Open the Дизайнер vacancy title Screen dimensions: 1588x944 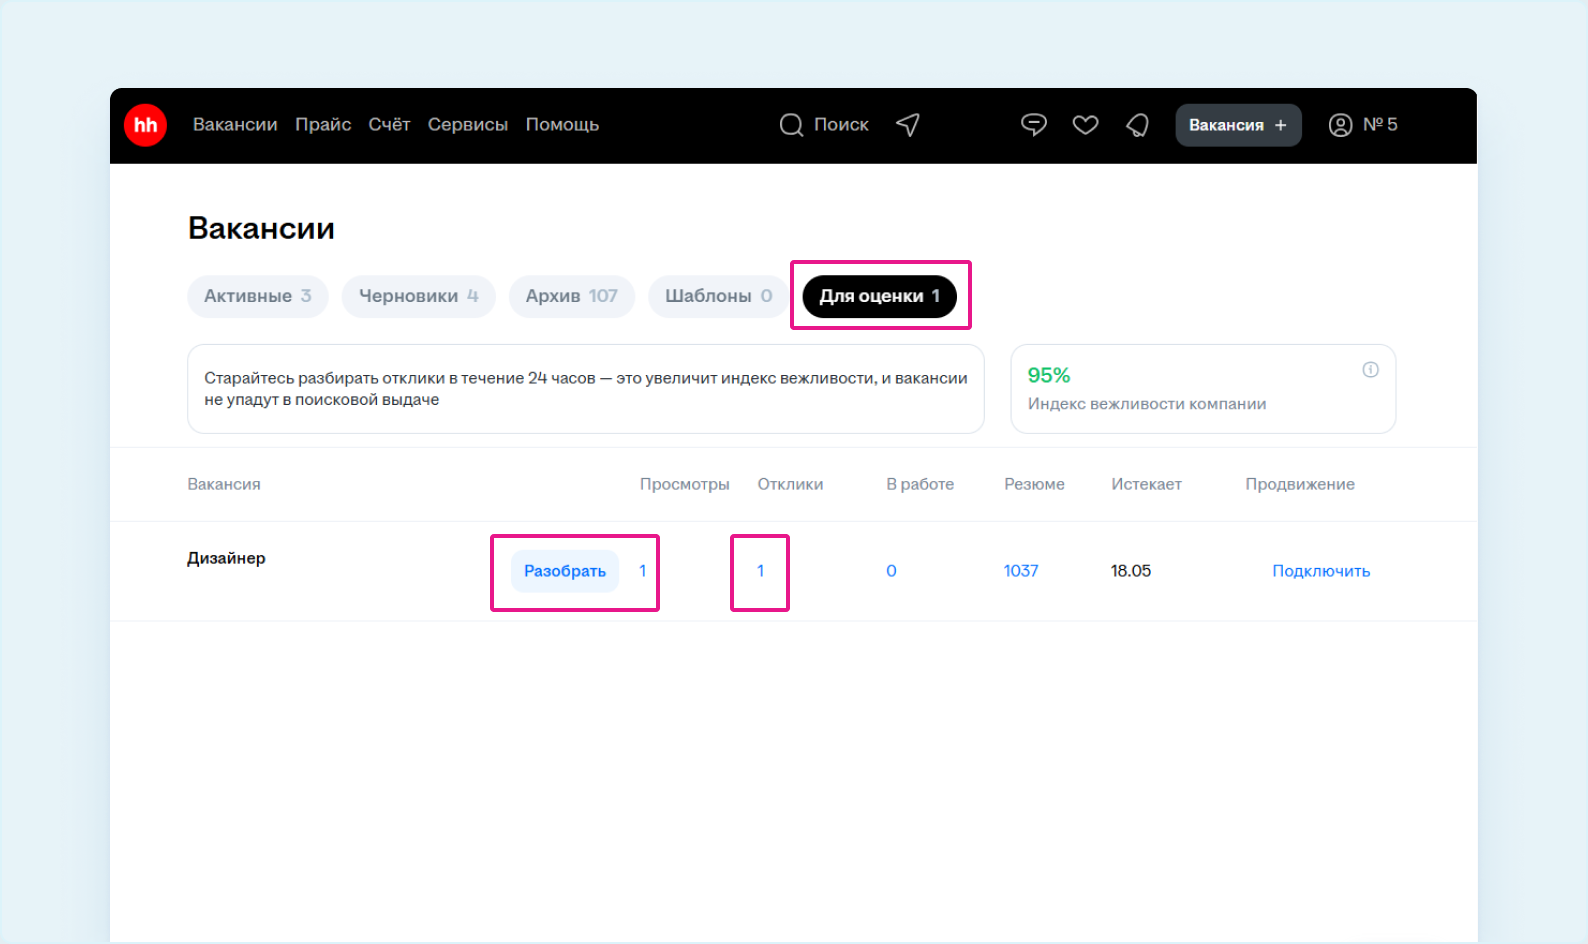[227, 558]
